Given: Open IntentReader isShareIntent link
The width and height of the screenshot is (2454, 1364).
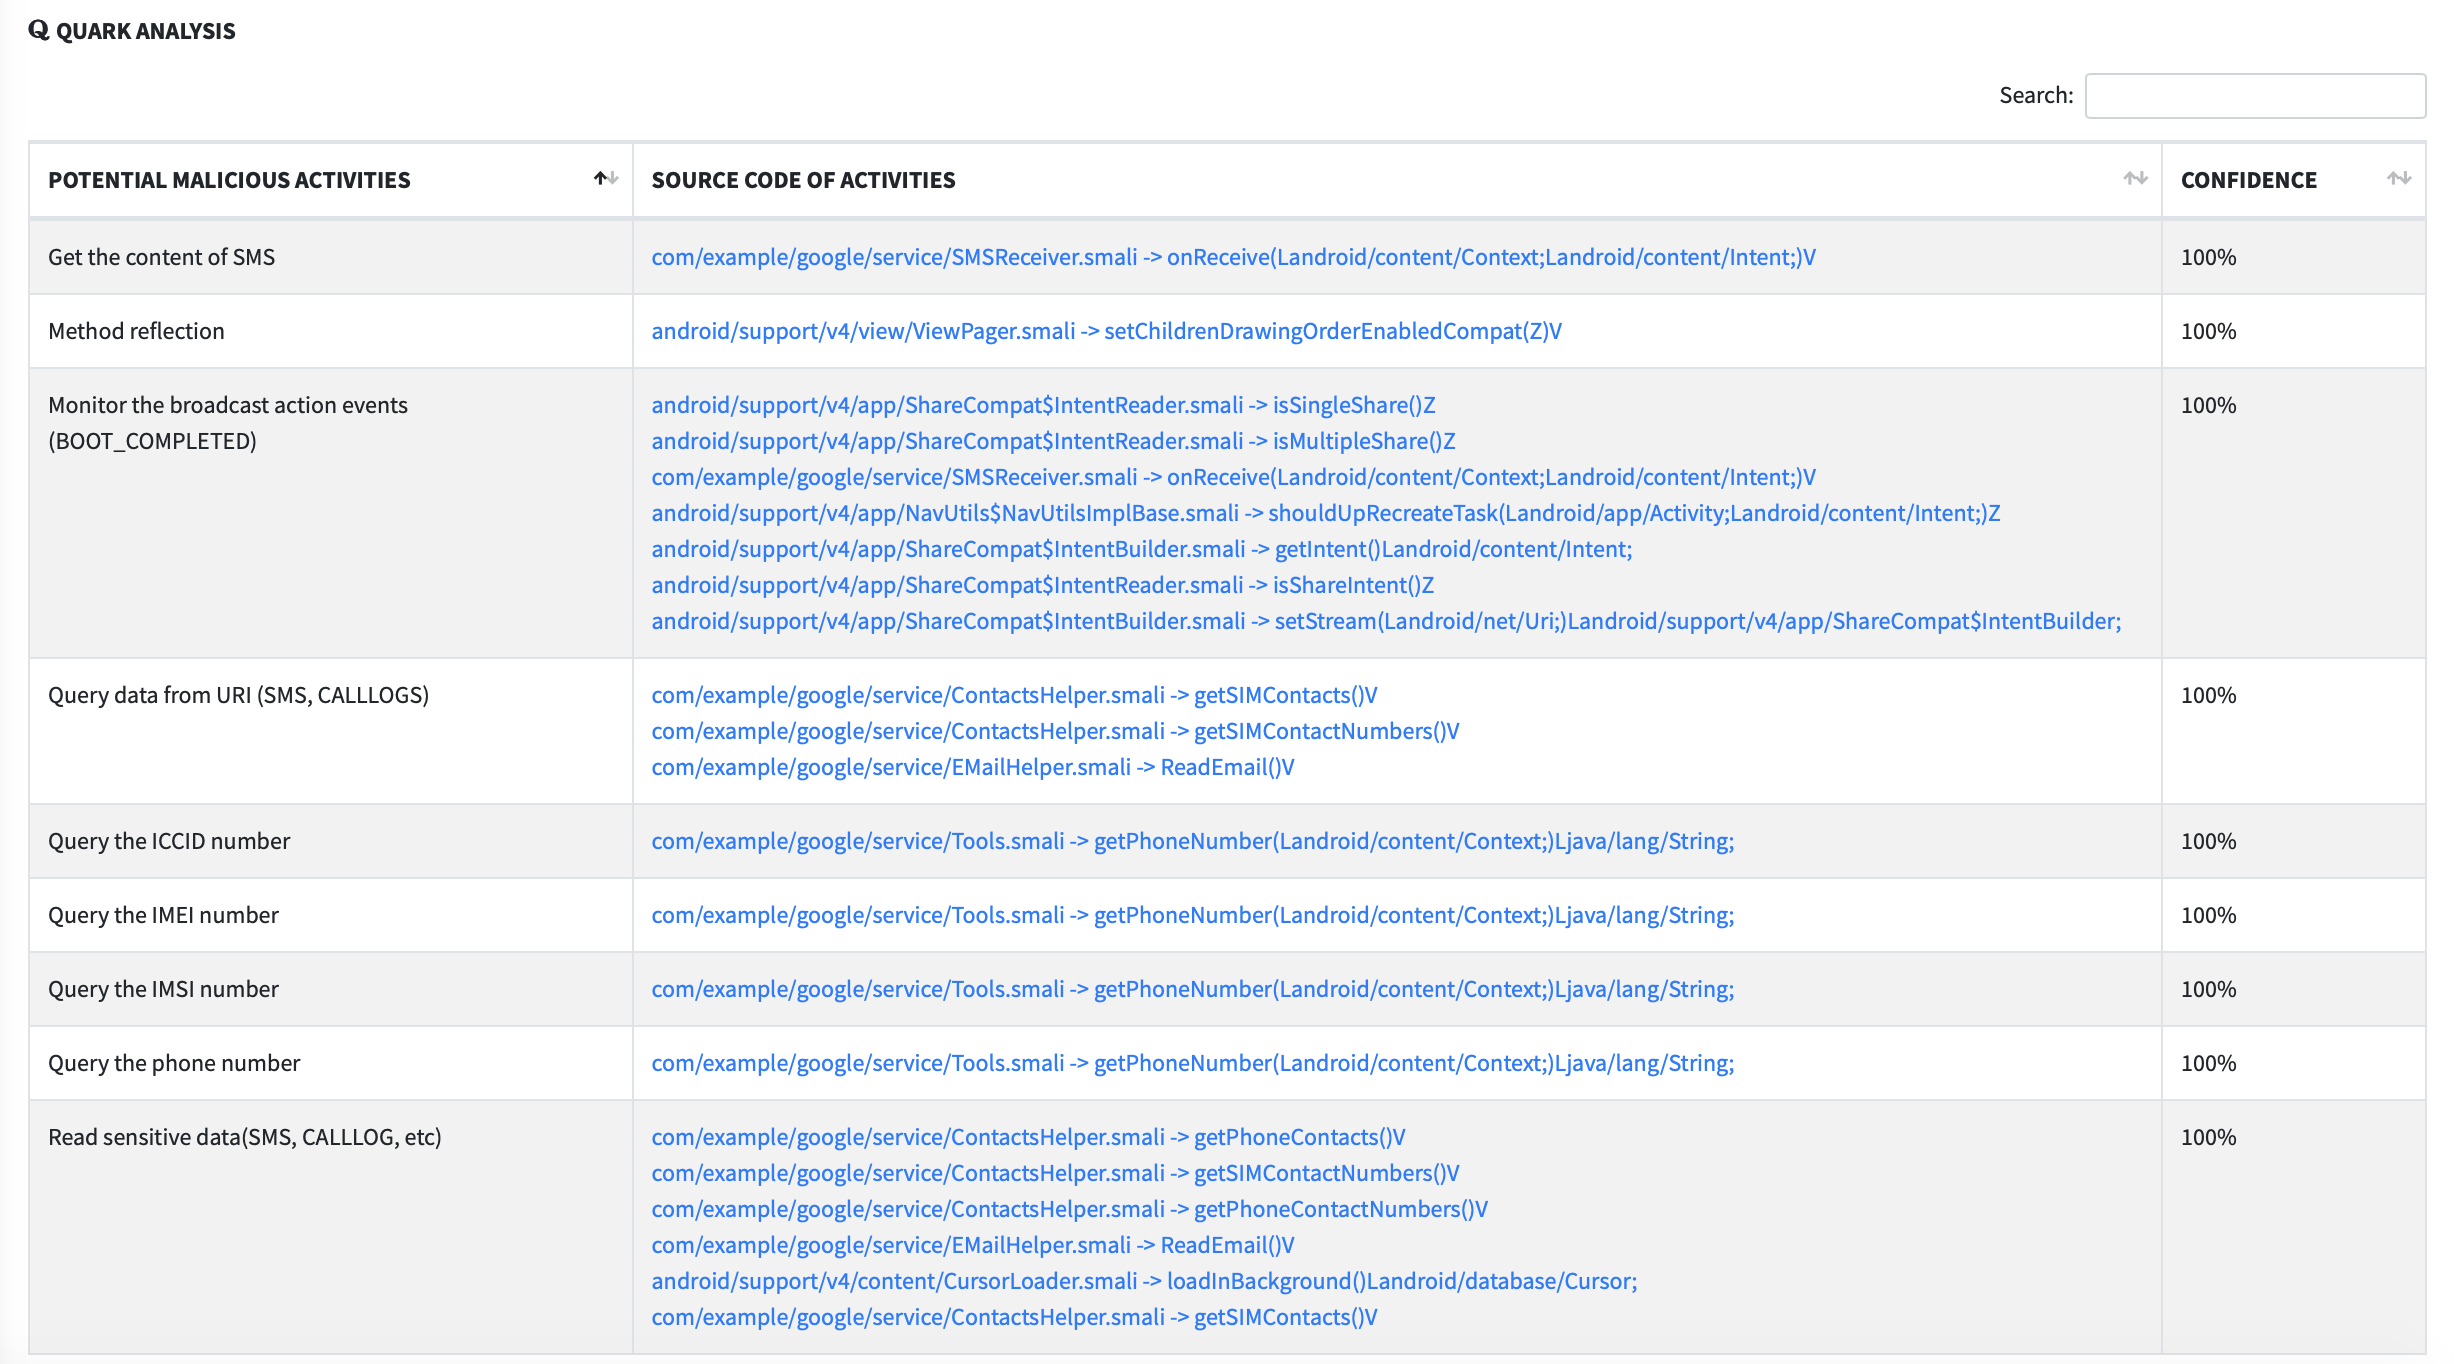Looking at the screenshot, I should tap(1042, 585).
